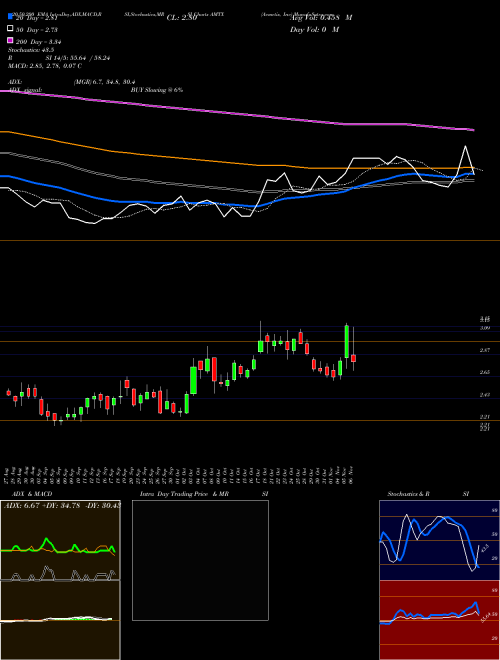Image resolution: width=500 pixels, height=660 pixels.
Task: Click the 'ADX & MACD' panel title
Action: (x=32, y=494)
